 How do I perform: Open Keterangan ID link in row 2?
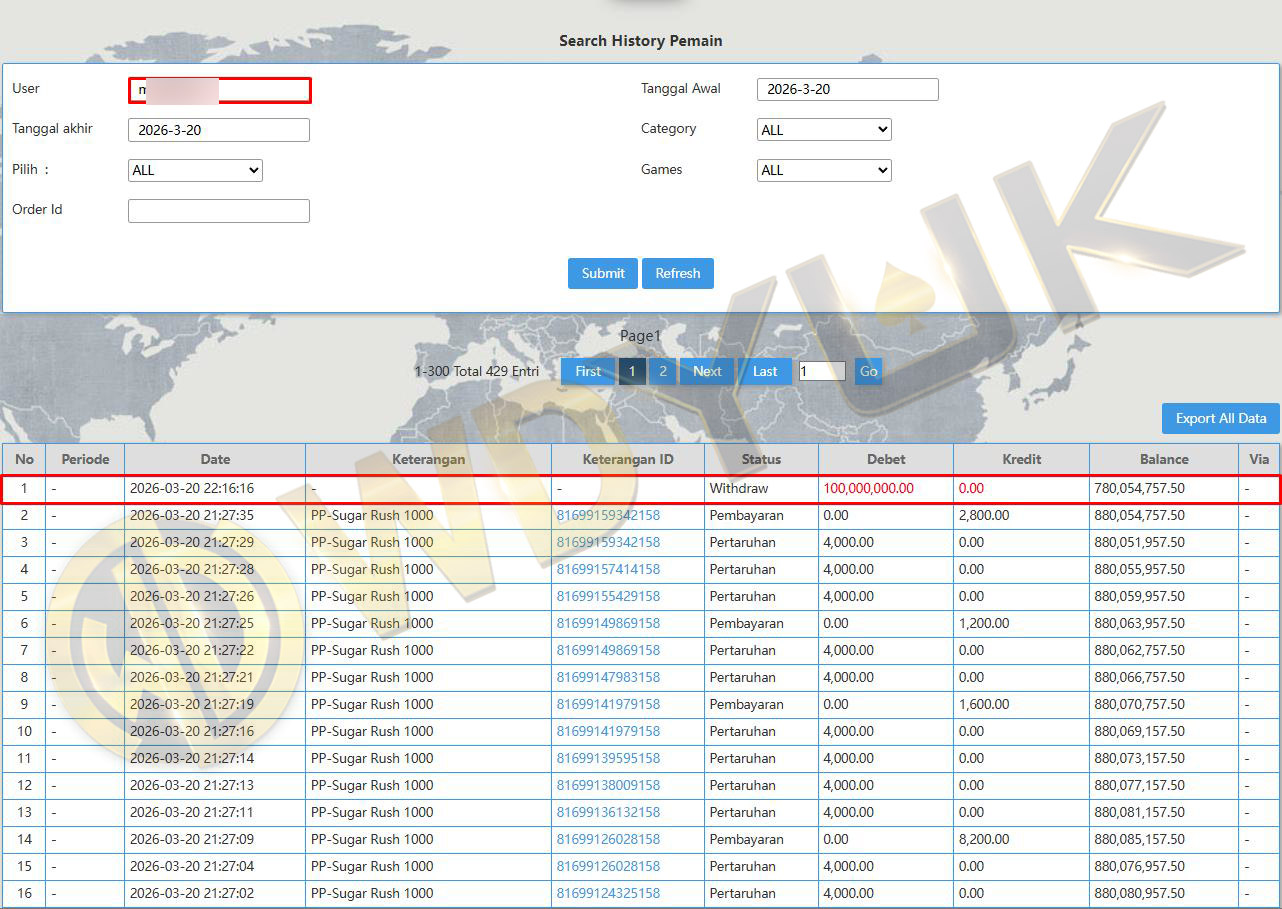(608, 516)
